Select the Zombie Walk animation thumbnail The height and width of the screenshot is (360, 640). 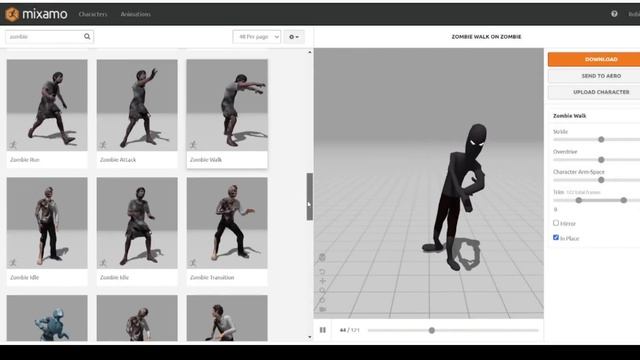tap(227, 105)
